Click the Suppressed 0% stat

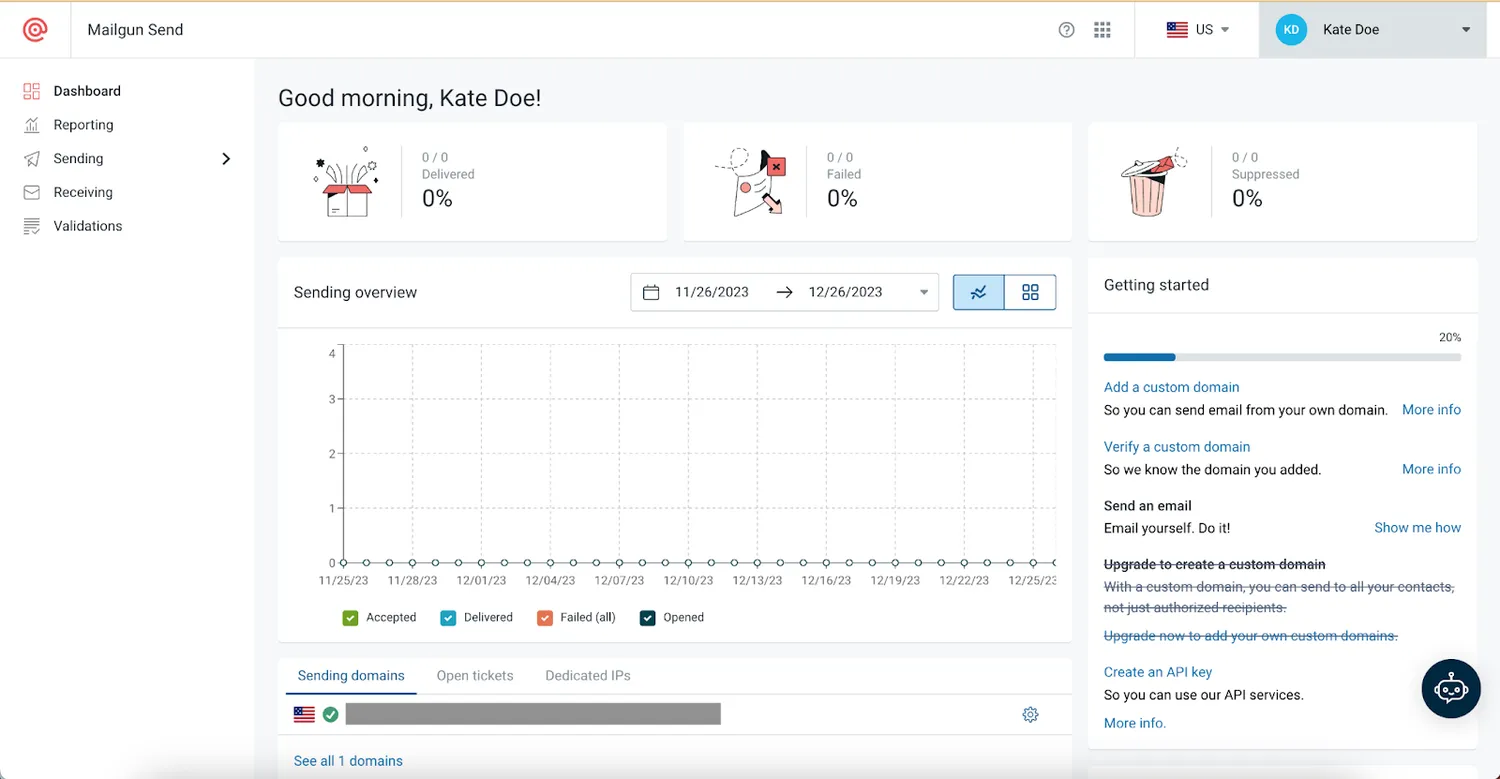(1247, 199)
